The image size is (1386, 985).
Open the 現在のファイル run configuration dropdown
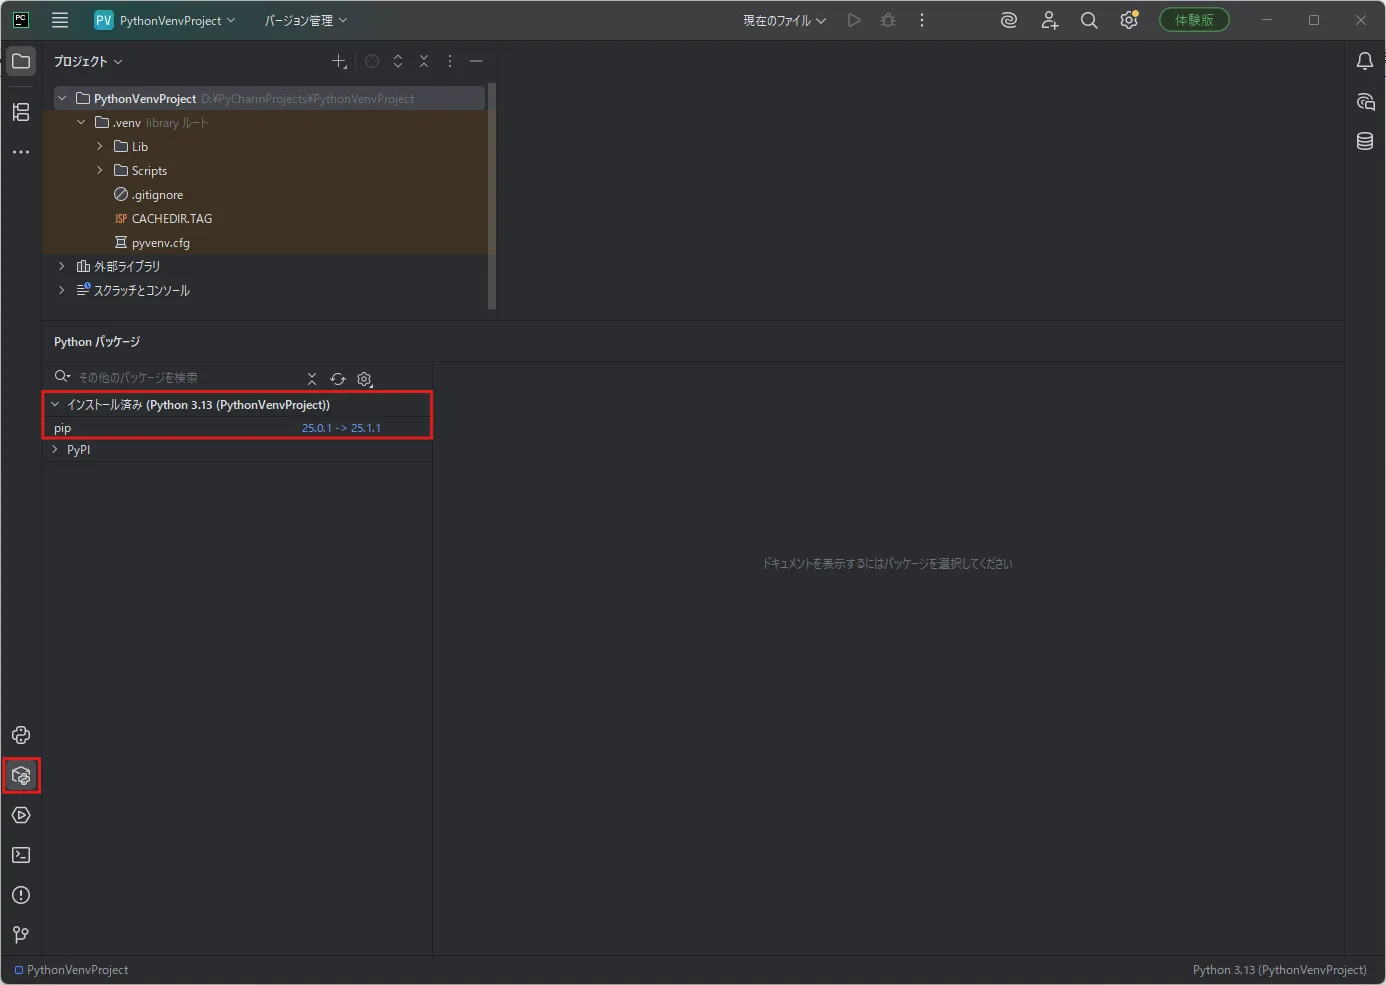(784, 20)
